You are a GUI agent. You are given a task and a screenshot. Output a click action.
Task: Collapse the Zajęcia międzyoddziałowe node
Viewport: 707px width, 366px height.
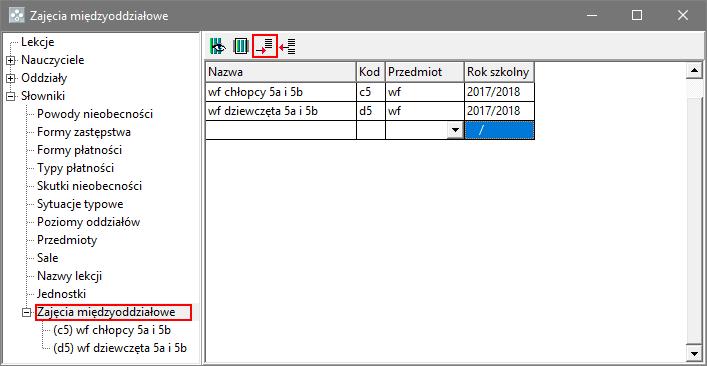tap(27, 312)
